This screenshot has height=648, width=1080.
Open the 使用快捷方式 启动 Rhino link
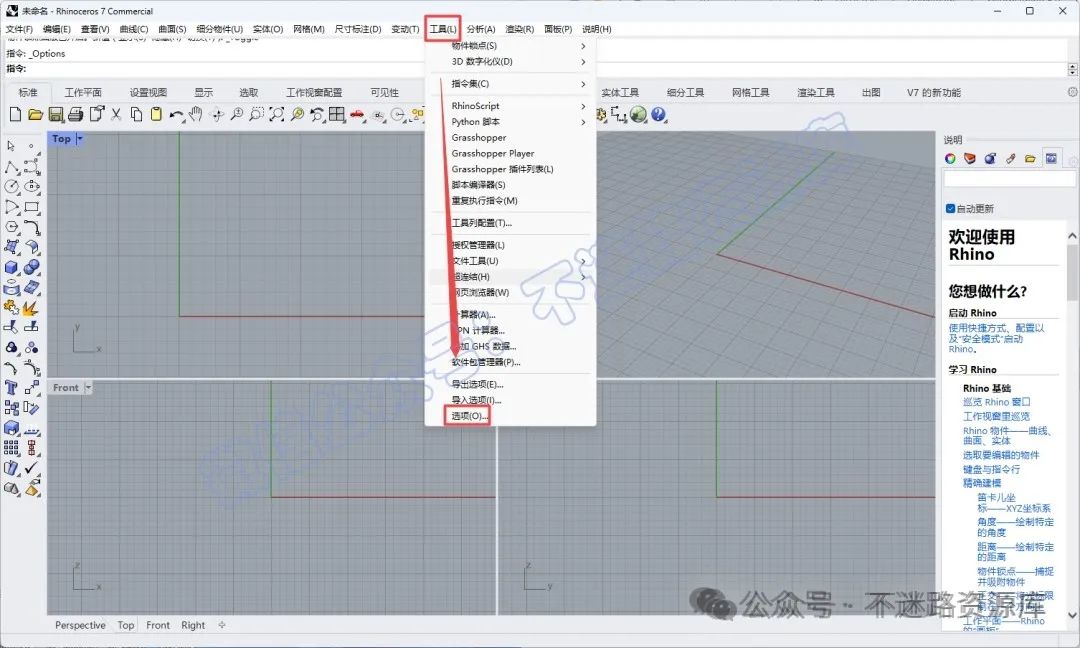point(996,339)
